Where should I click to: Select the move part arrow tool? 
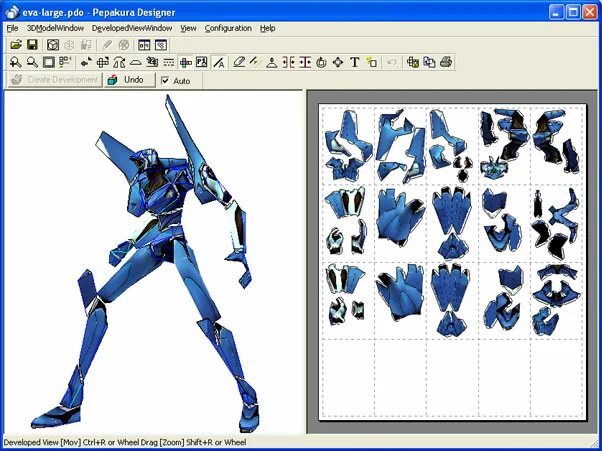[86, 62]
